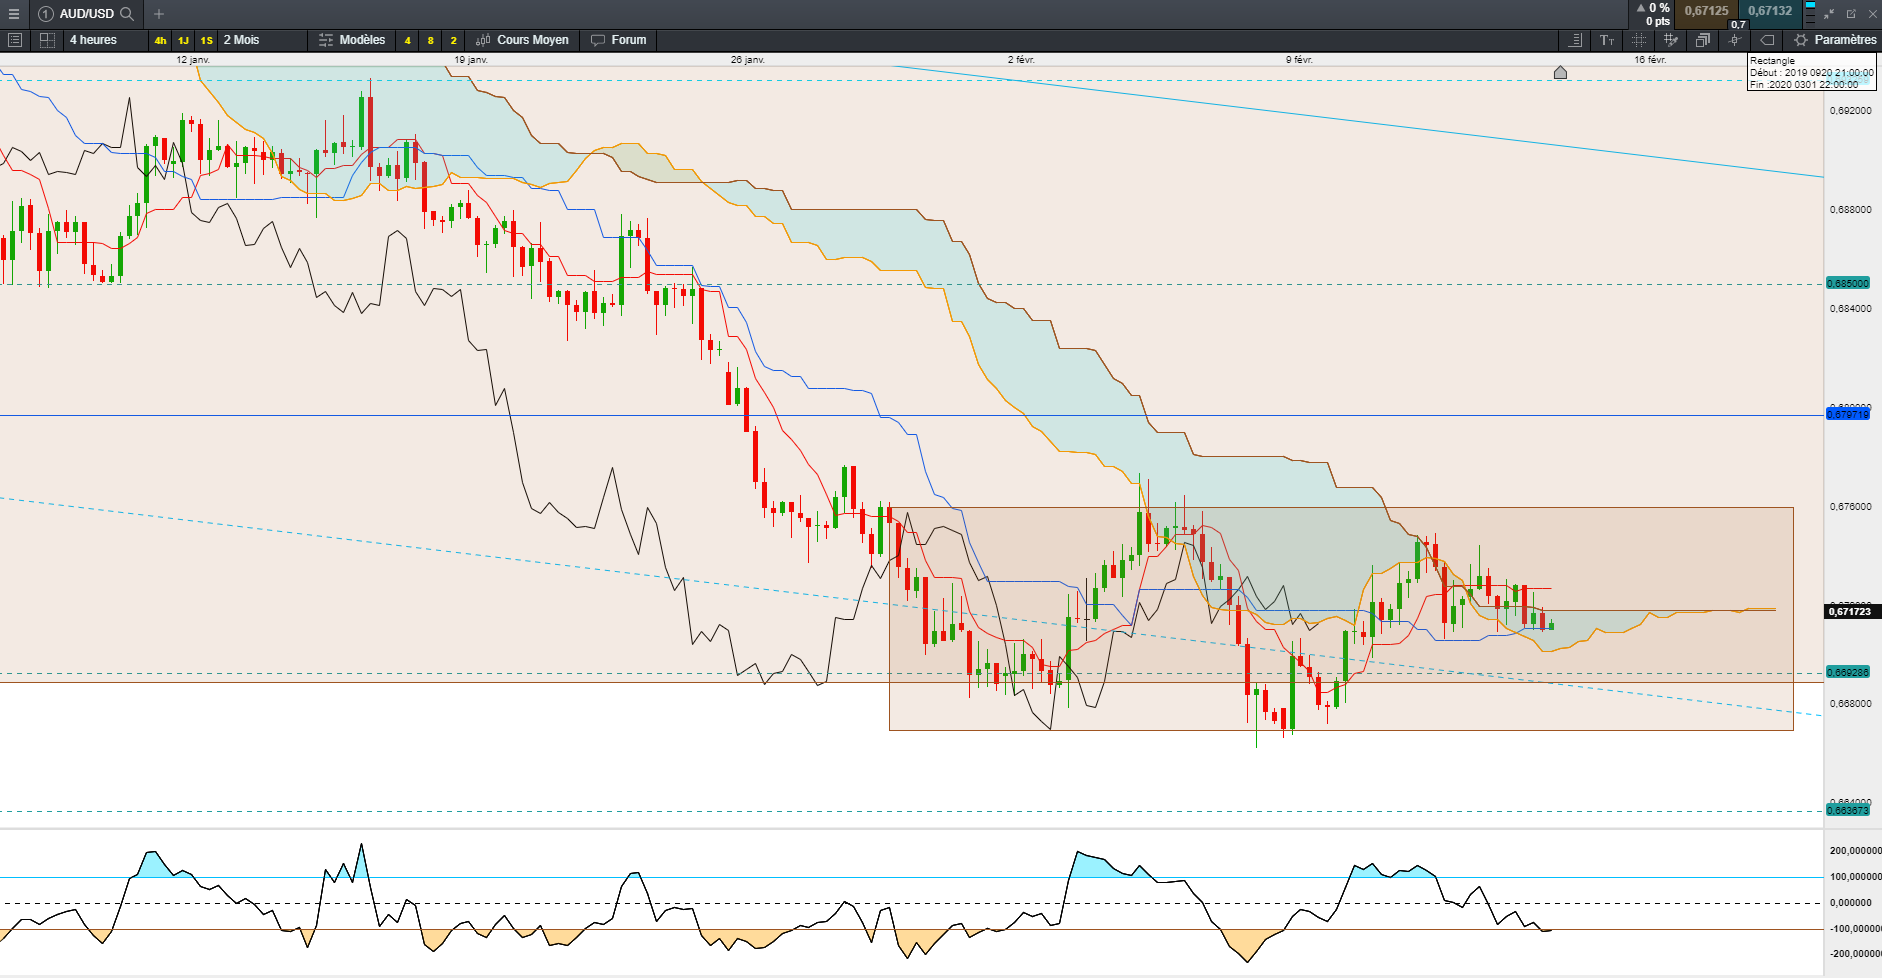Image resolution: width=1882 pixels, height=978 pixels.
Task: Select the 1J timeframe shortcut
Action: (x=183, y=41)
